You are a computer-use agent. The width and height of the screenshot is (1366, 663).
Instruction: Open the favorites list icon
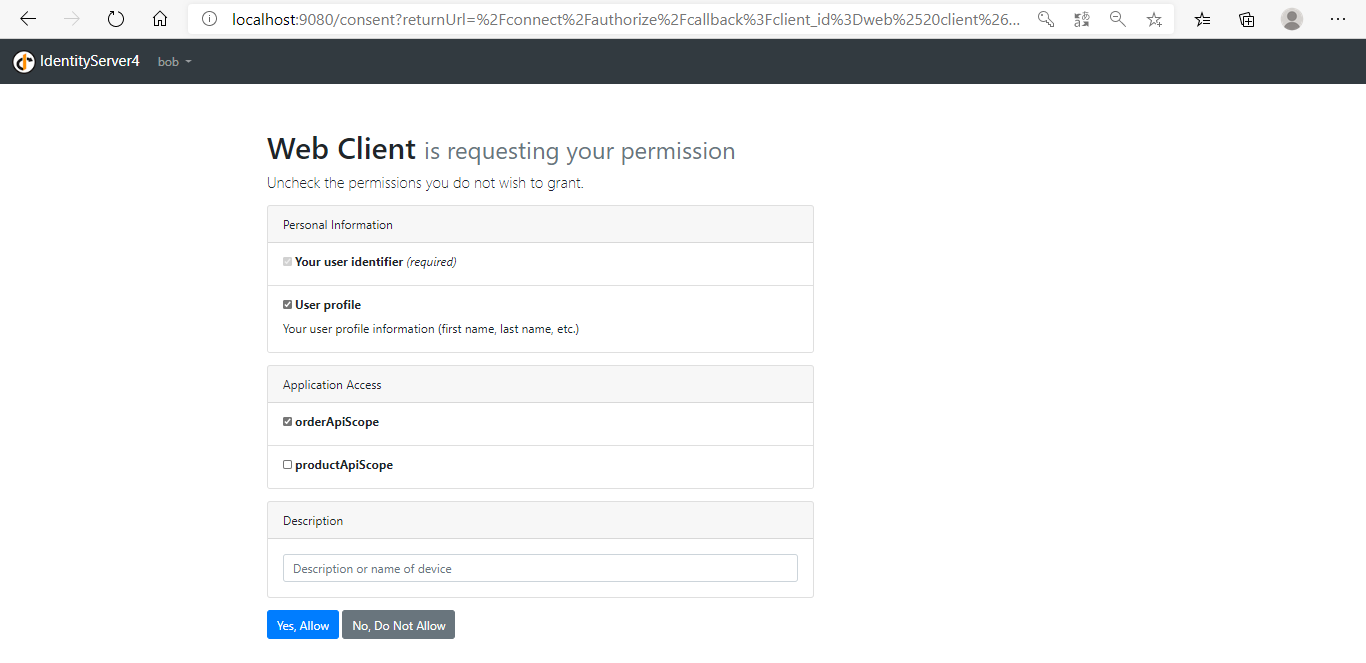(x=1203, y=19)
